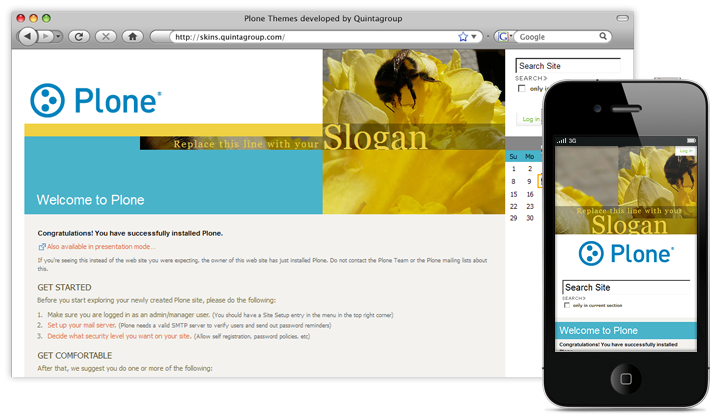Viewport: 718px width, 418px height.
Task: Click the 'Welcome to Plone' heading in browser
Action: point(90,200)
